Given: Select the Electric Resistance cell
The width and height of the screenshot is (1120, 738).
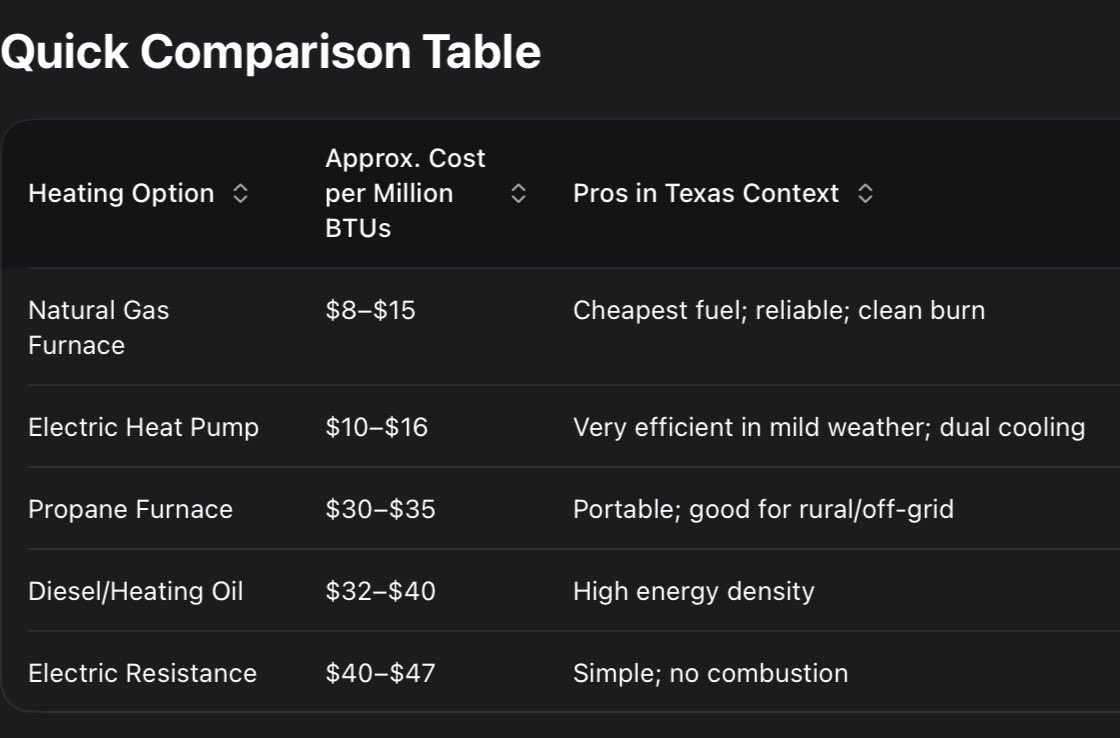Looking at the screenshot, I should [142, 673].
